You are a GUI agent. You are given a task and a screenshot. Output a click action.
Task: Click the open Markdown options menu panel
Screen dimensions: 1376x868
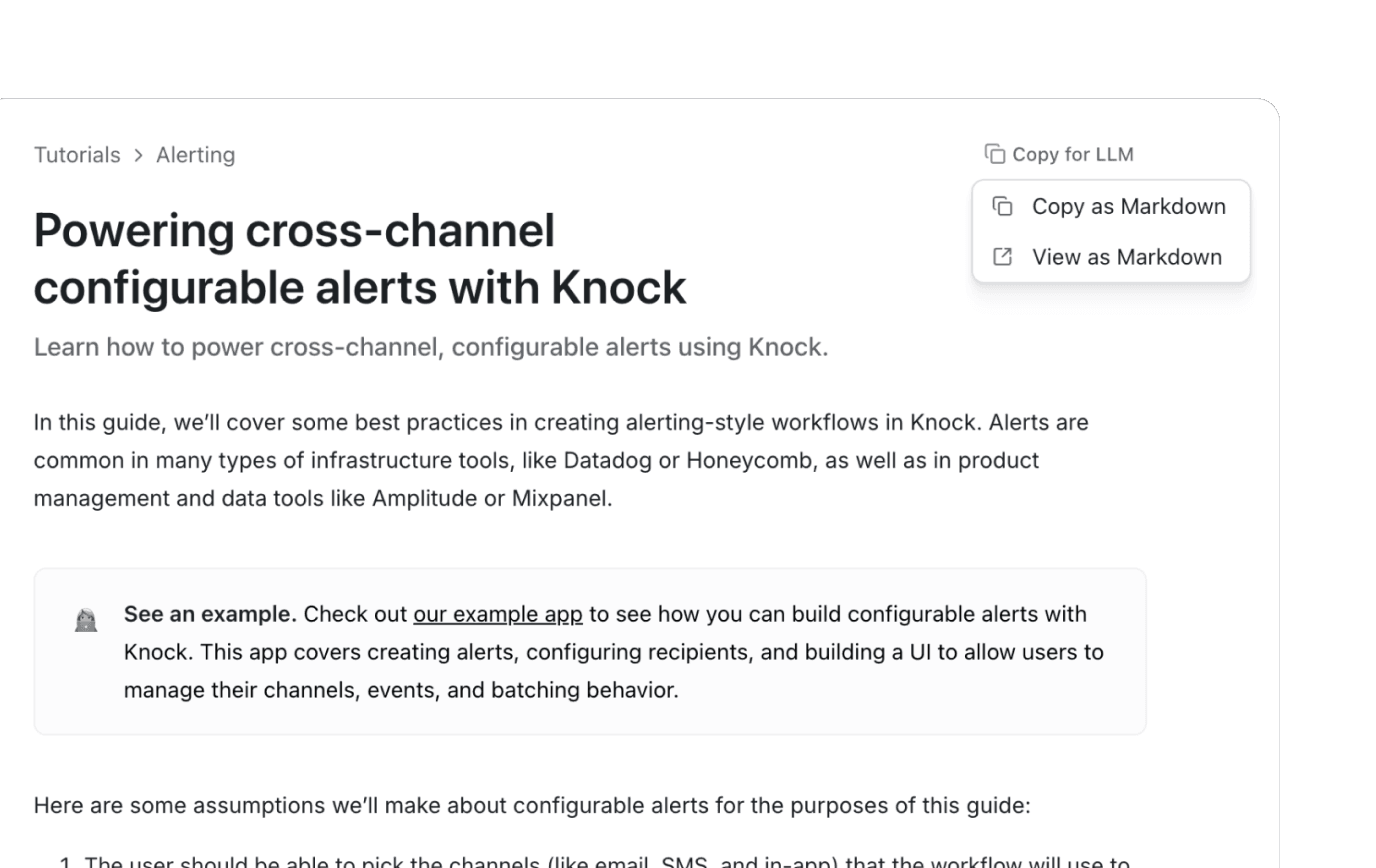point(1110,231)
